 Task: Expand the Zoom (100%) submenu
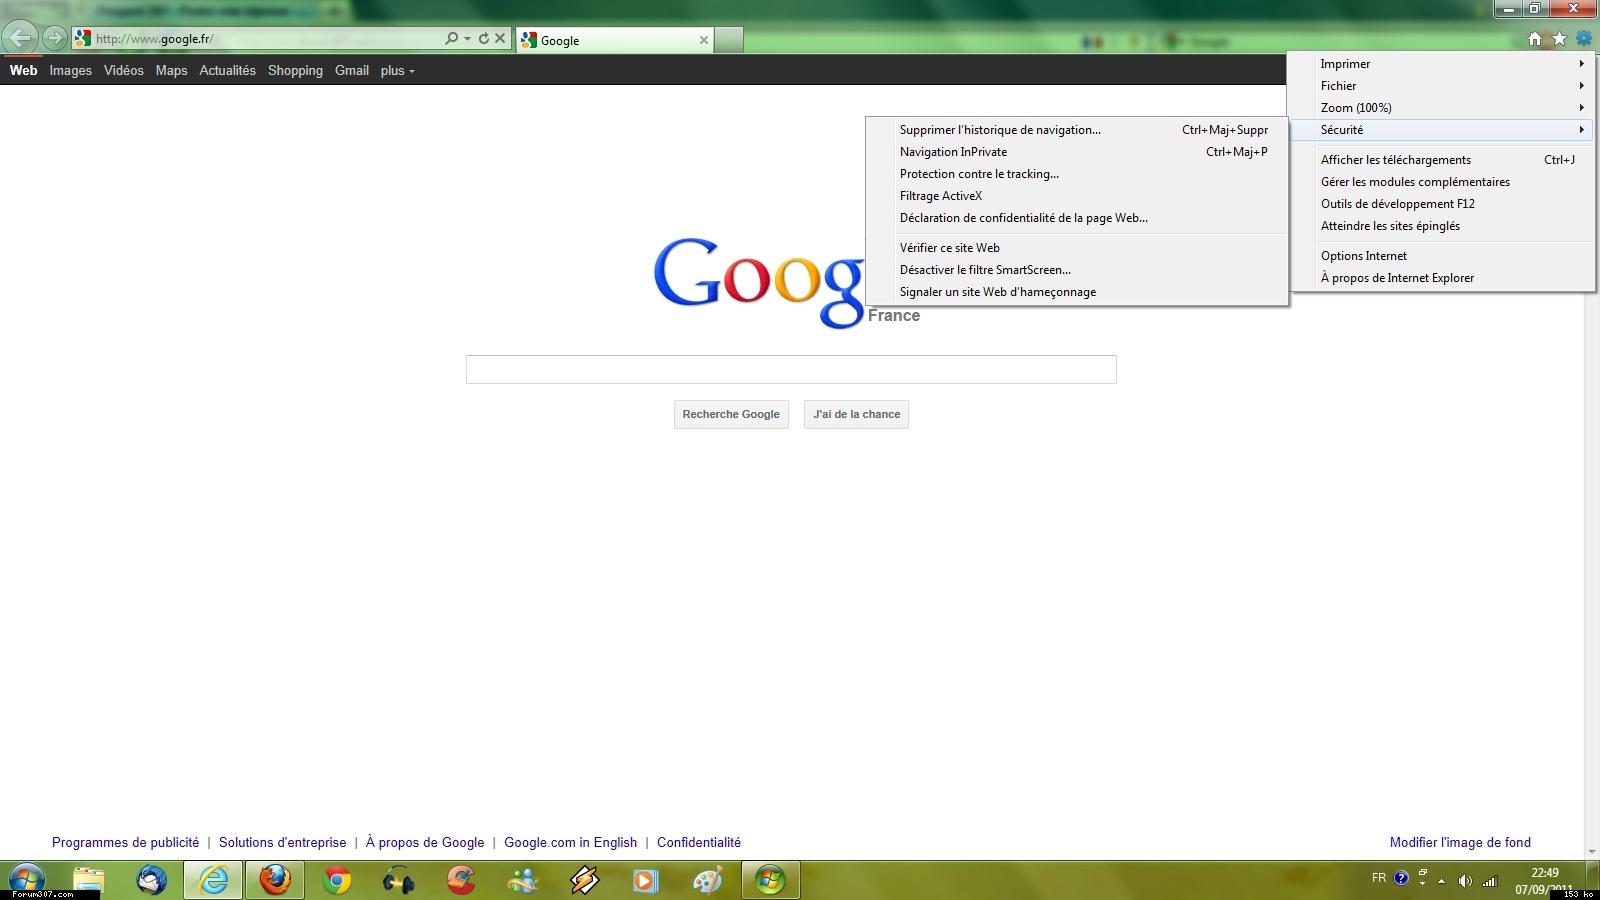click(x=1442, y=108)
